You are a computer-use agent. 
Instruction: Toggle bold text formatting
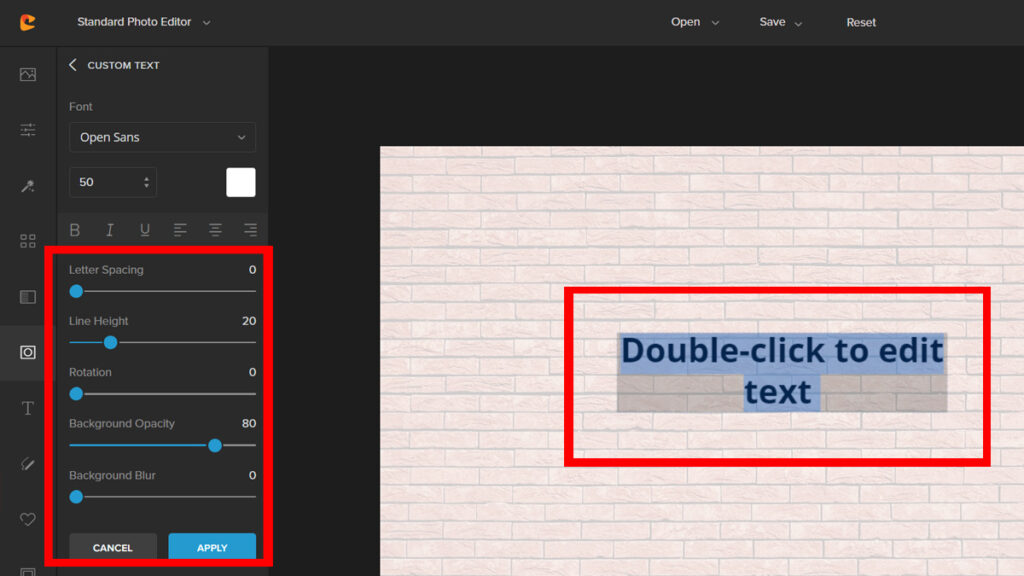point(75,230)
